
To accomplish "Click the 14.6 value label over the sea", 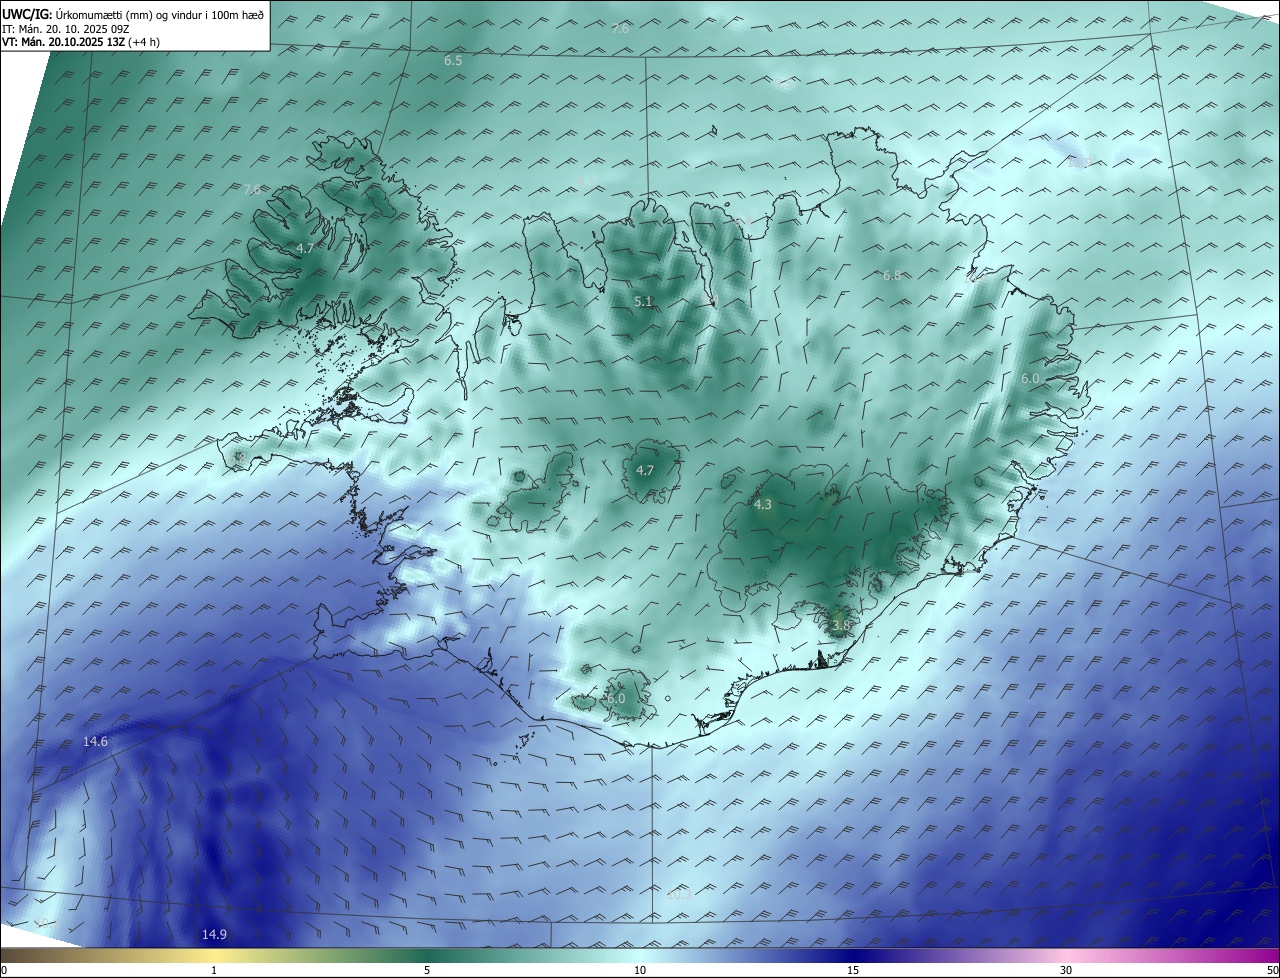I will (x=96, y=741).
